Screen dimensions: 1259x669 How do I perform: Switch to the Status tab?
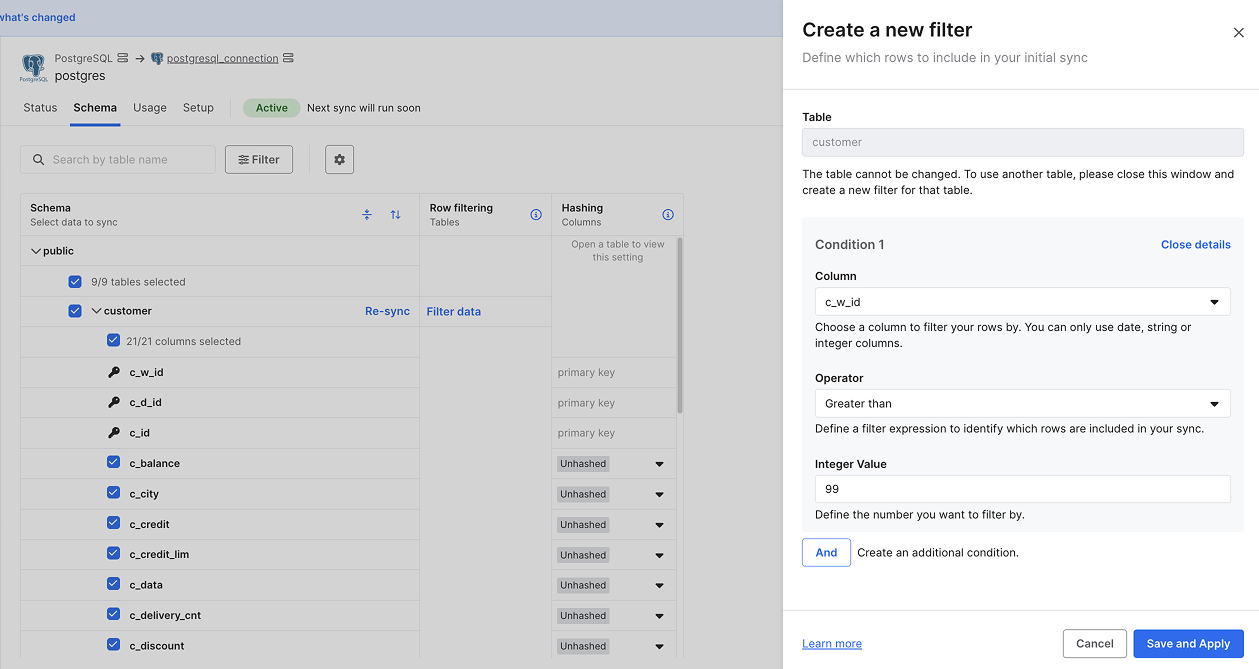tap(40, 108)
